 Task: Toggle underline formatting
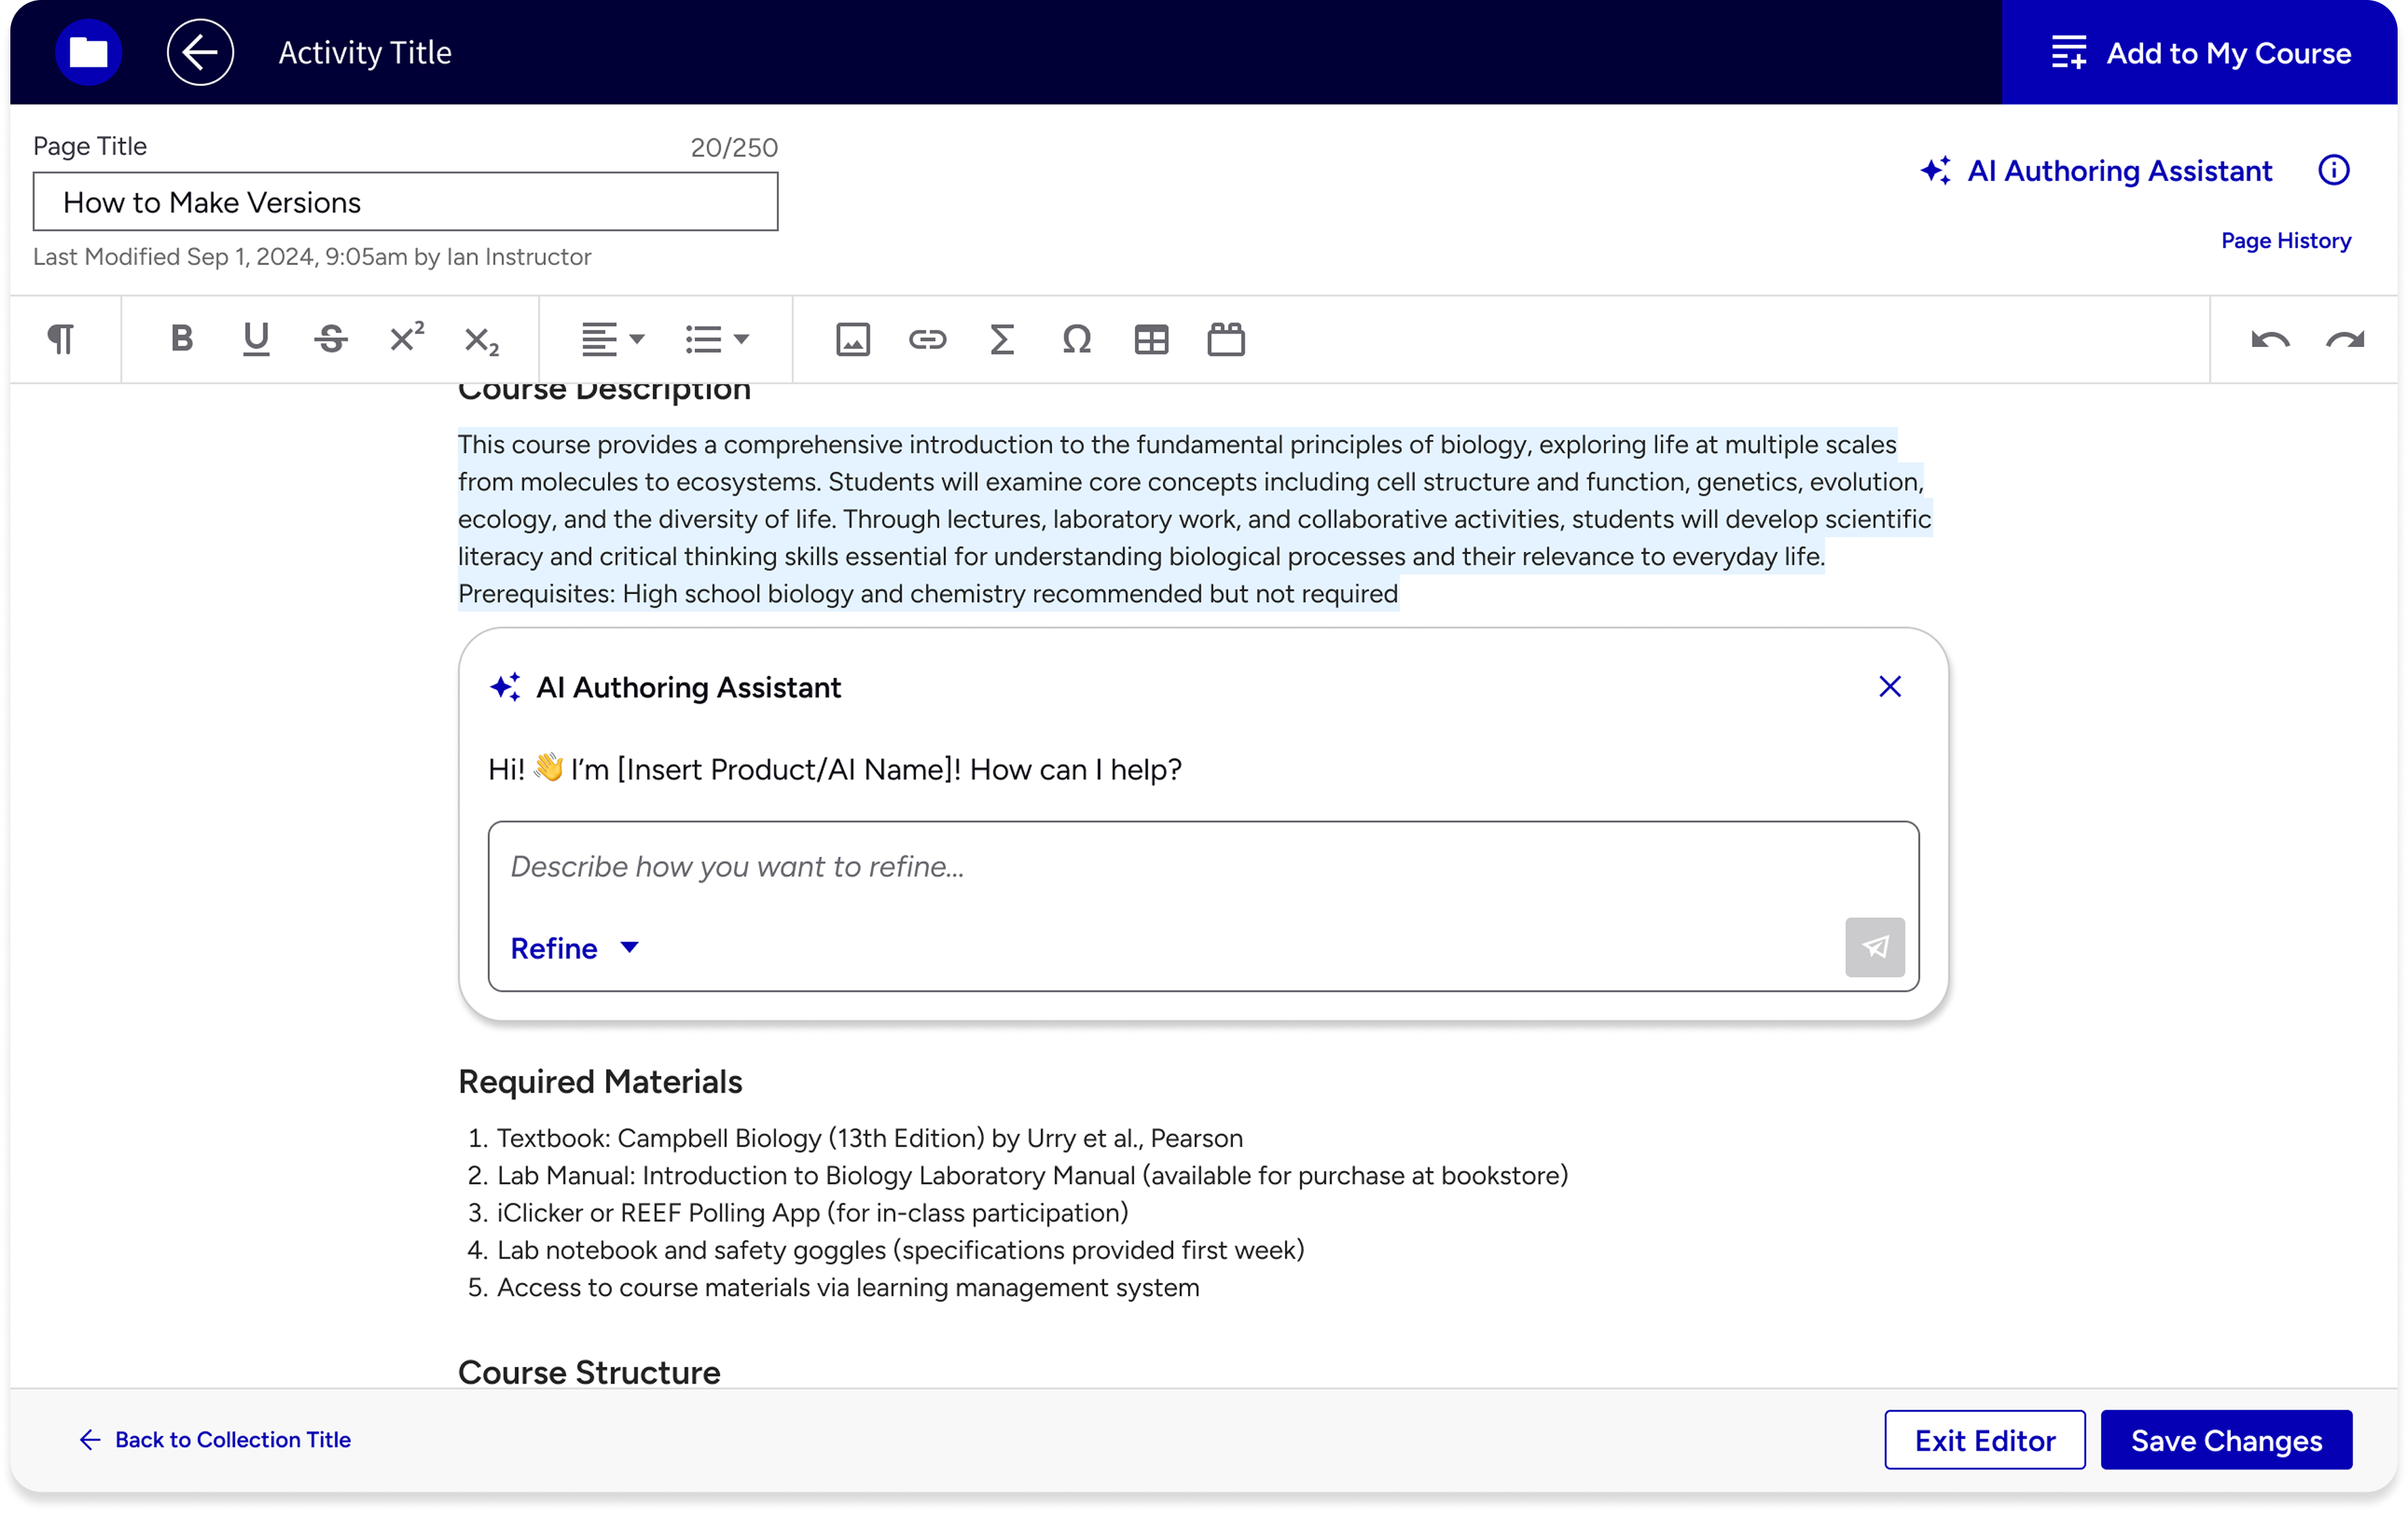click(256, 339)
